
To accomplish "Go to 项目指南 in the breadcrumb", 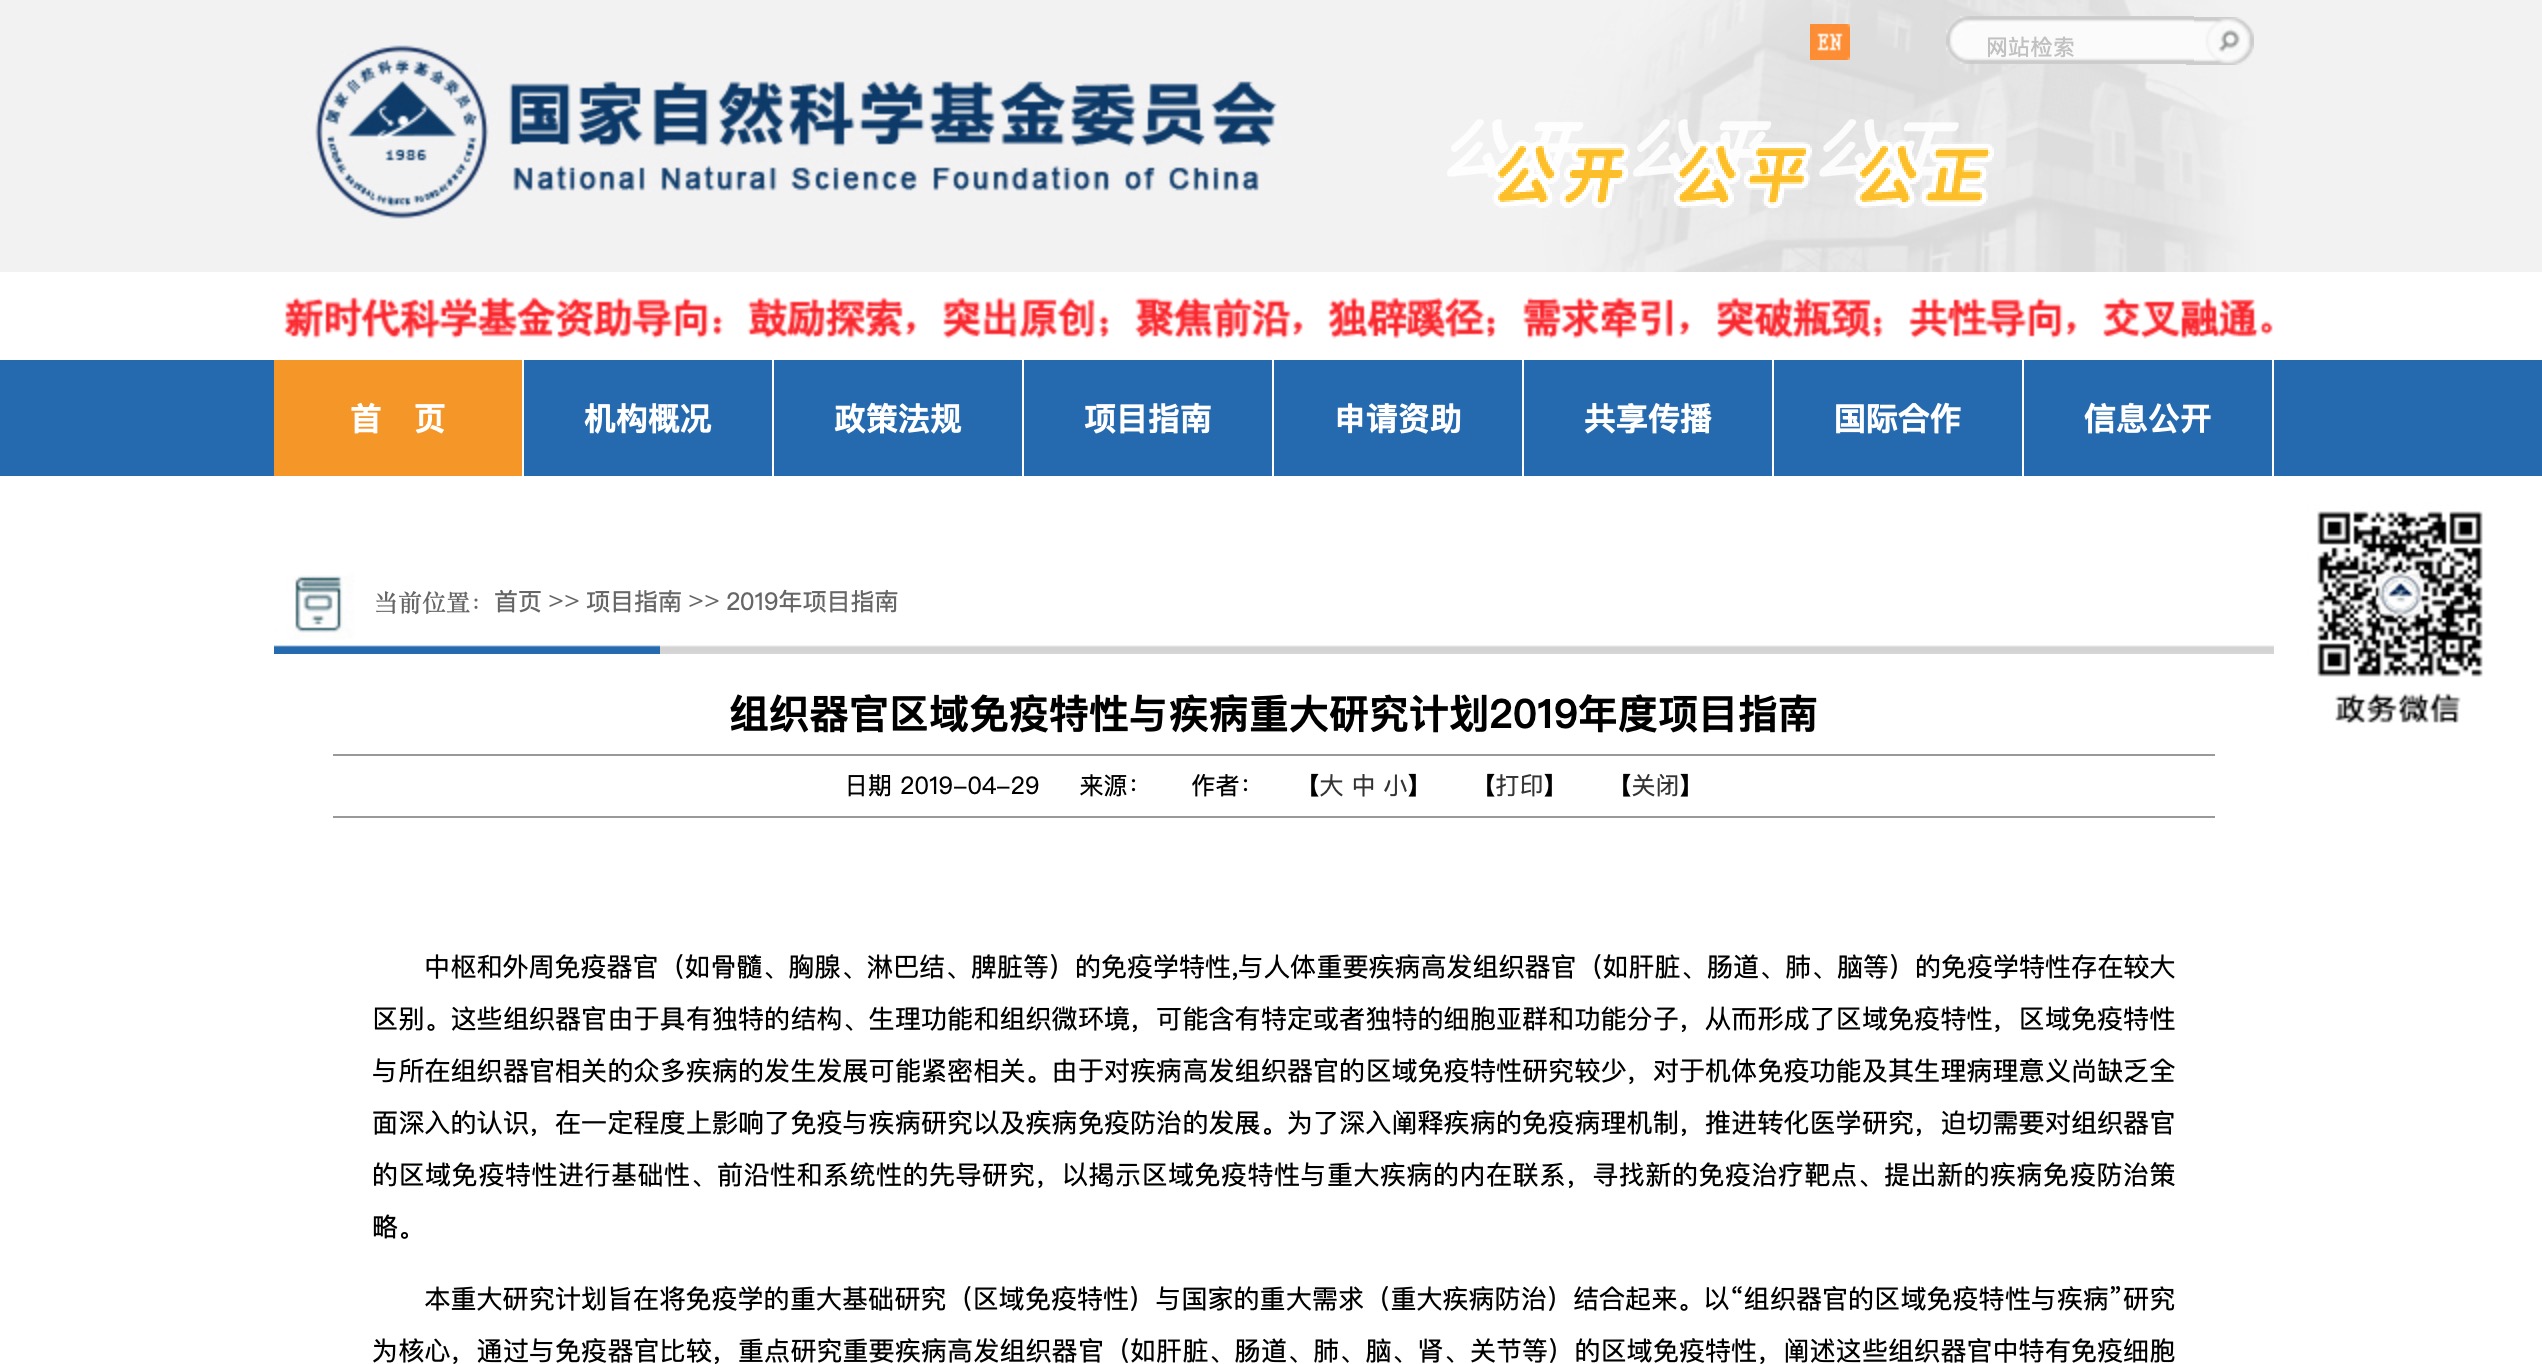I will (633, 602).
